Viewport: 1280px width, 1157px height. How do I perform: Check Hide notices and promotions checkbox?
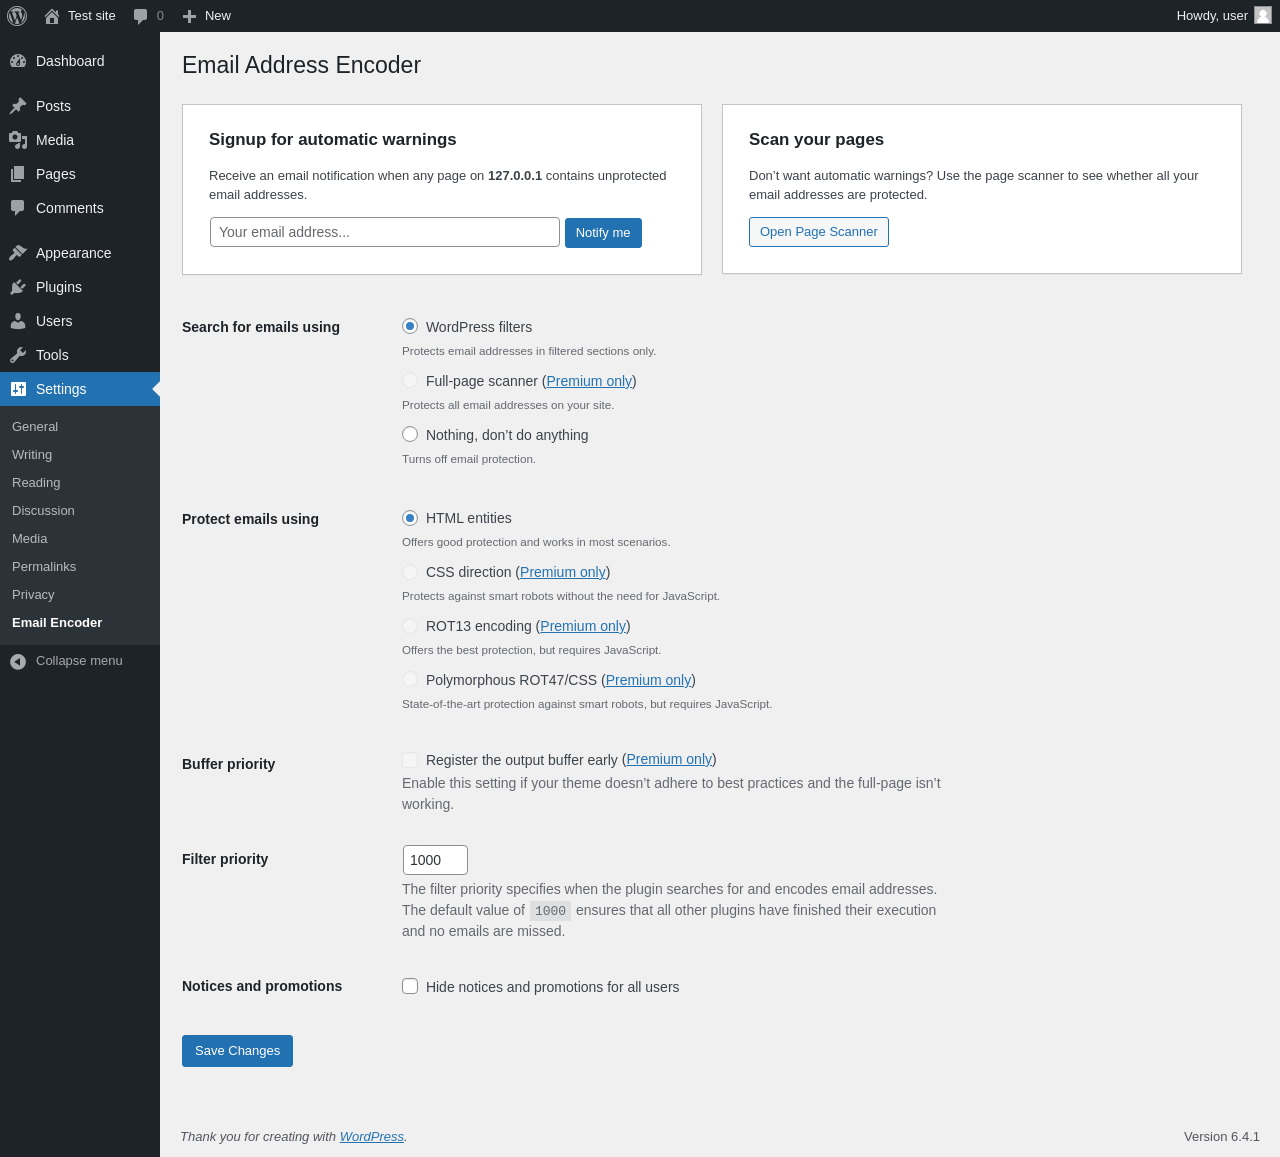pyautogui.click(x=410, y=986)
